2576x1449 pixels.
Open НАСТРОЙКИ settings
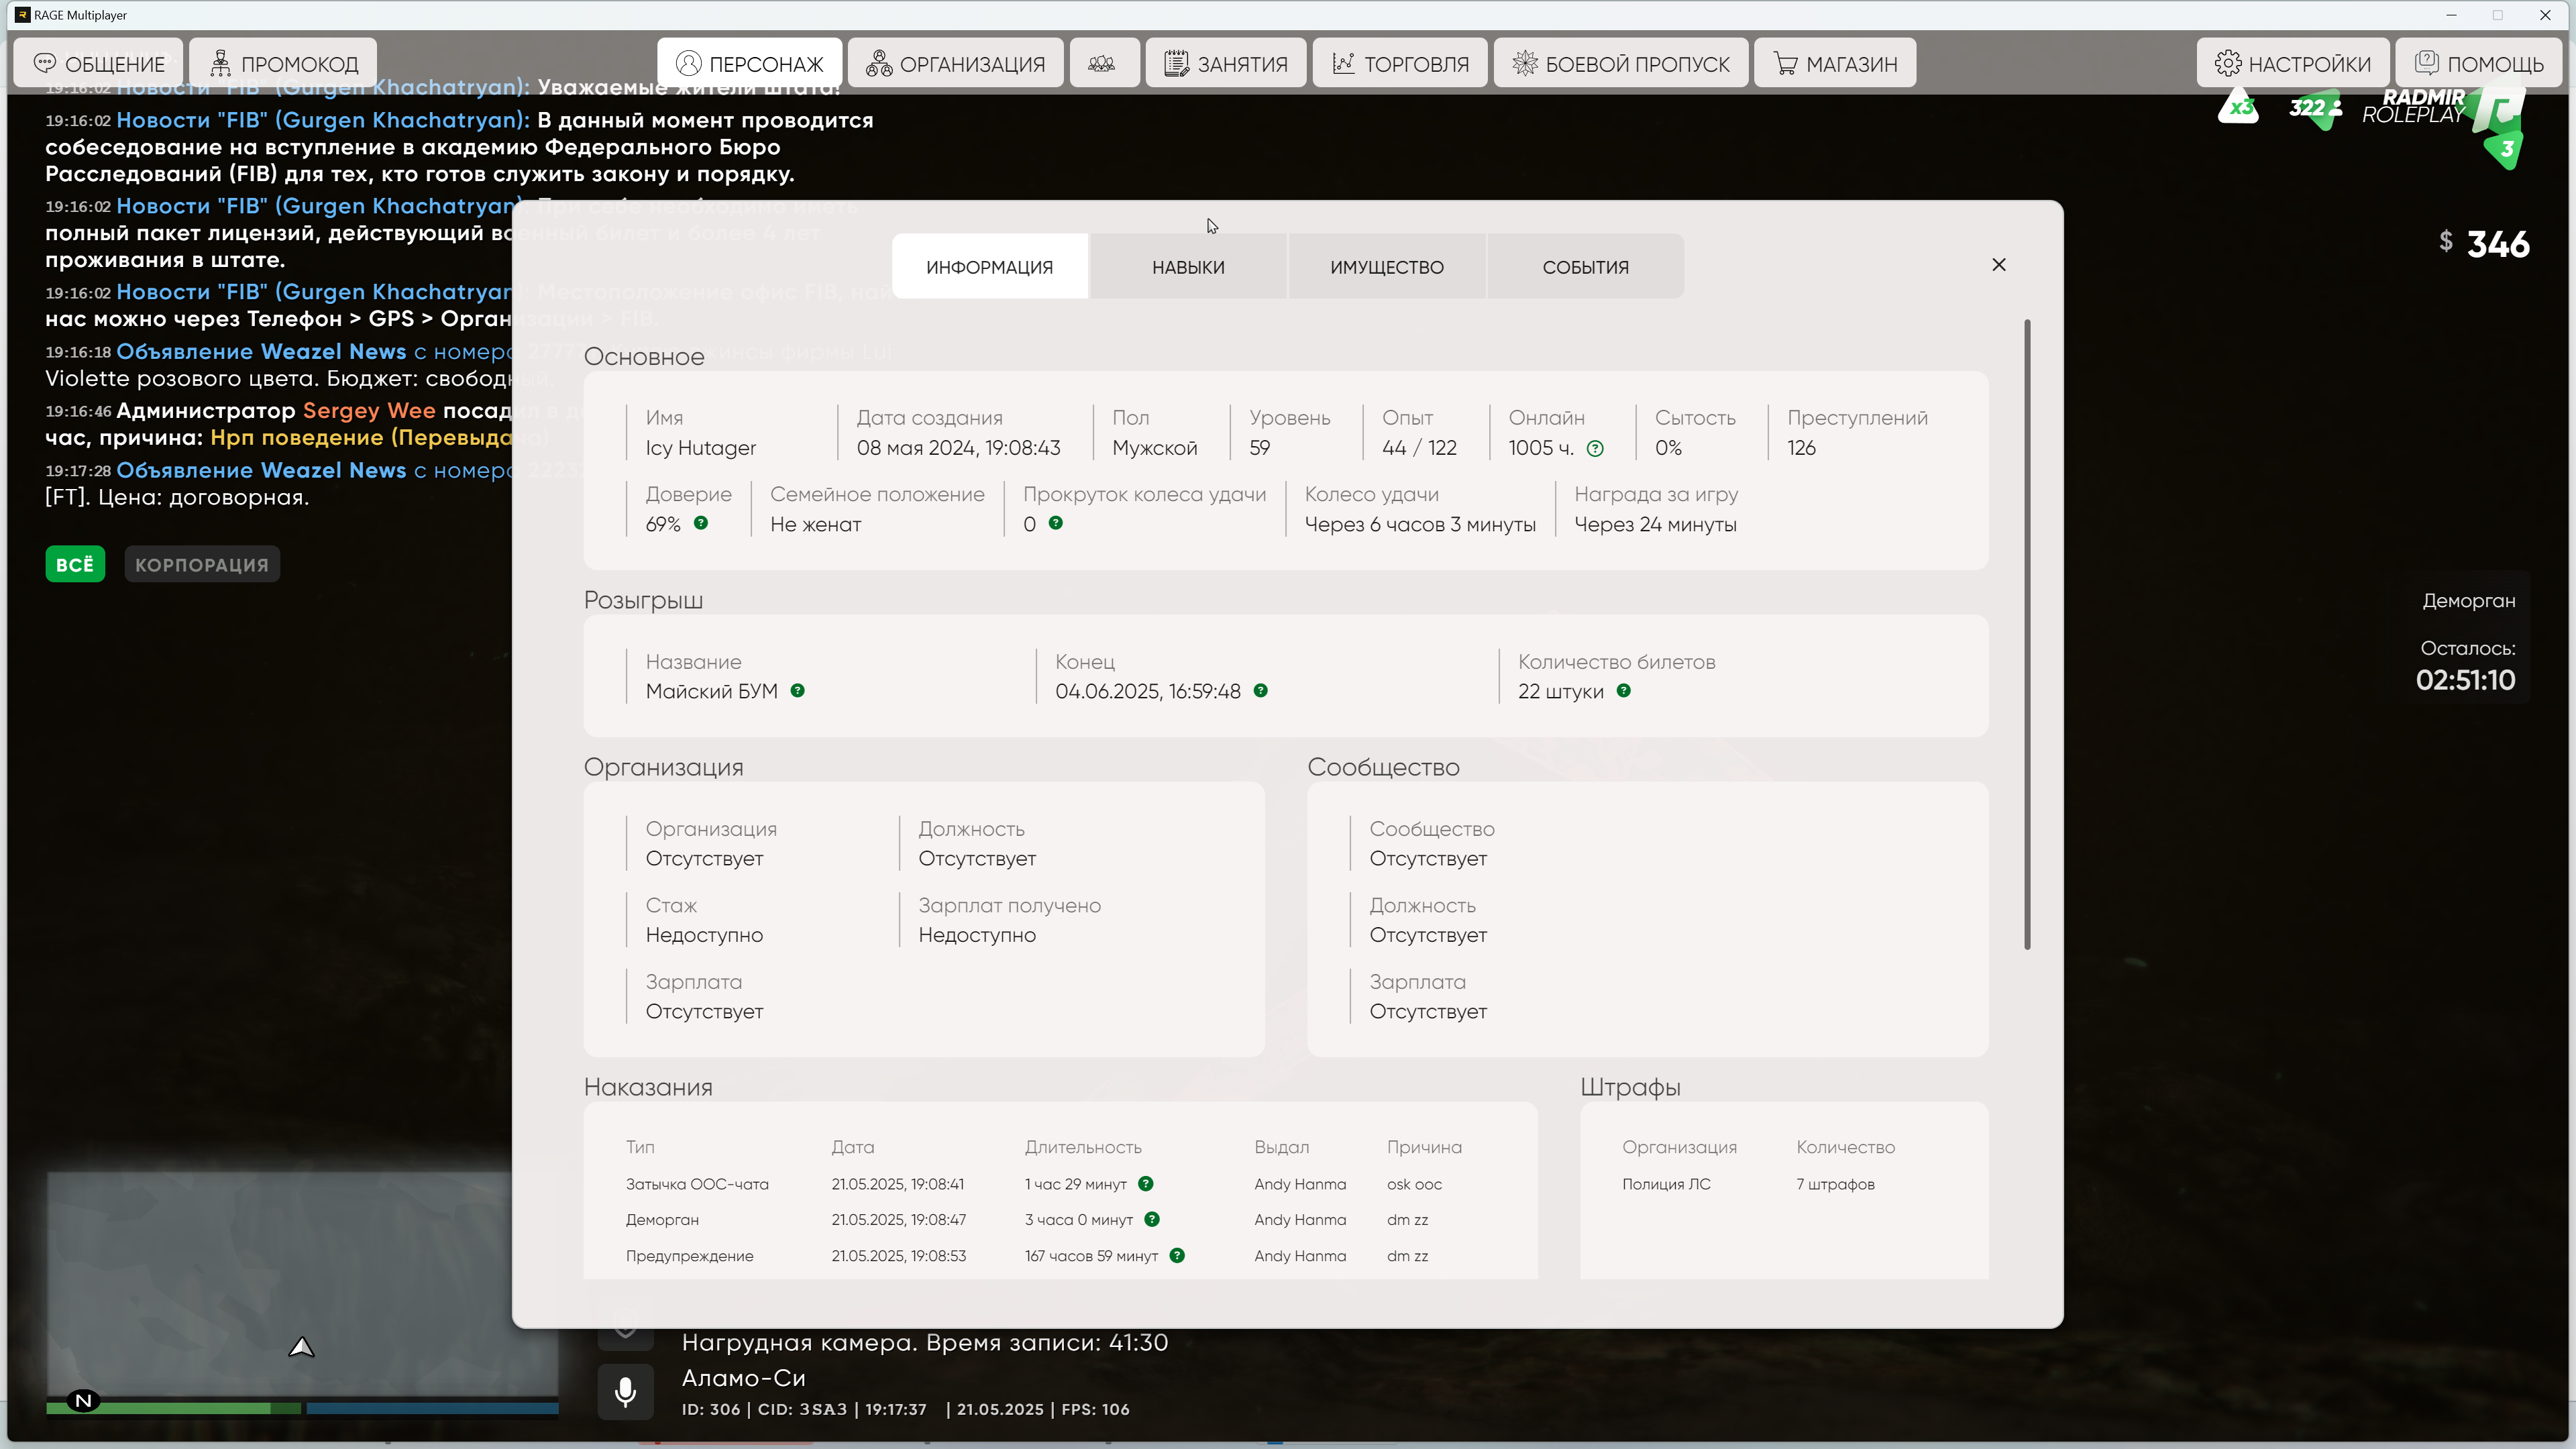click(2292, 63)
